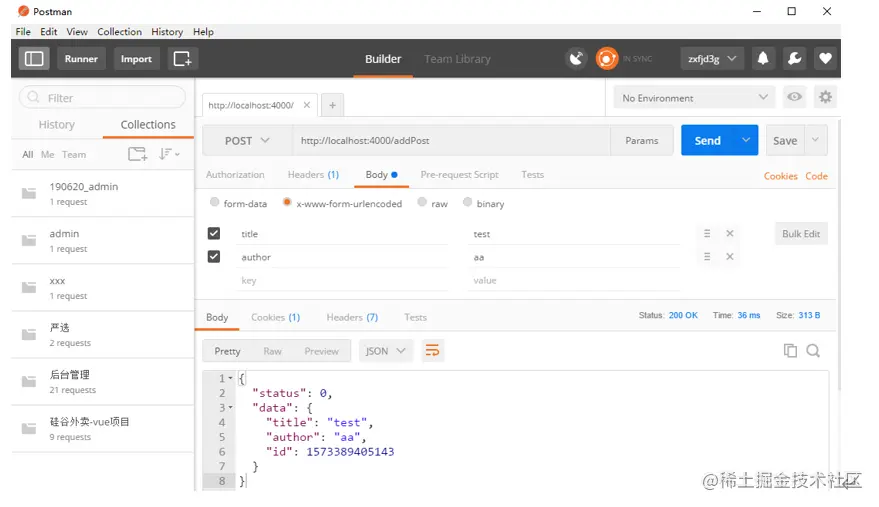The width and height of the screenshot is (879, 507).
Task: Open the Save button dropdown arrow
Action: click(816, 140)
